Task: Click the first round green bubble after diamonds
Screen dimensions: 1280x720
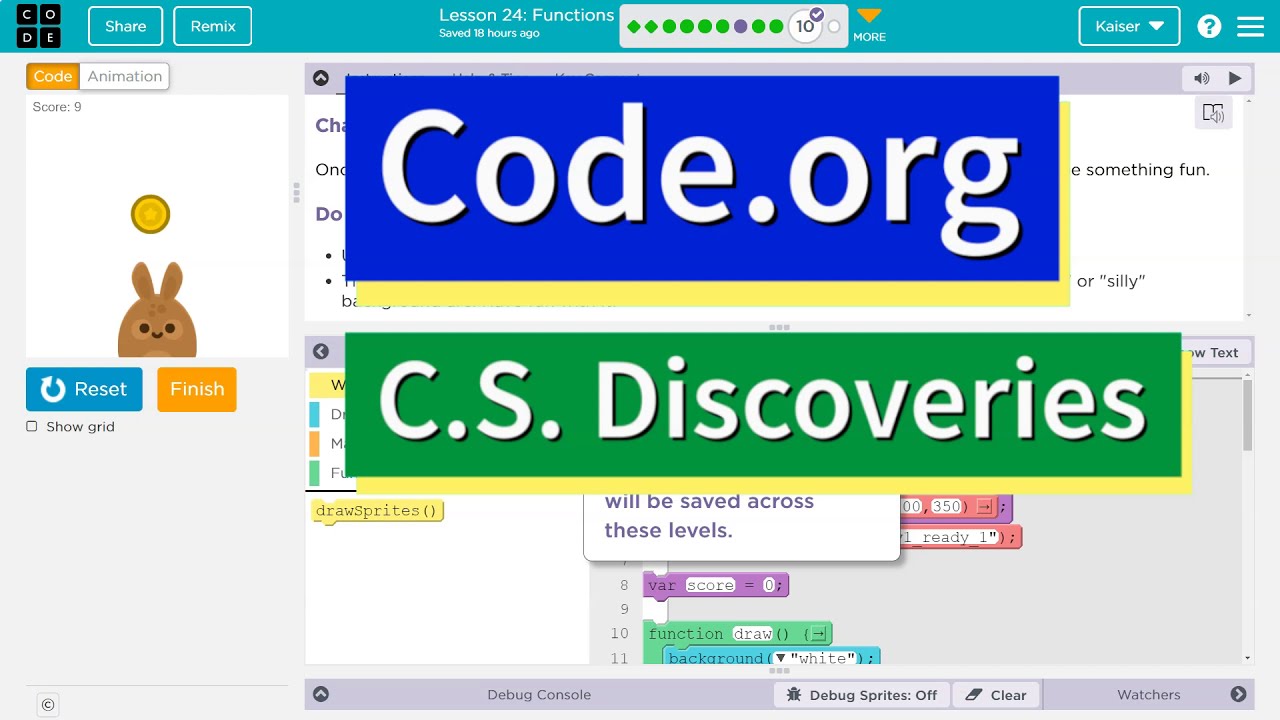Action: (669, 26)
